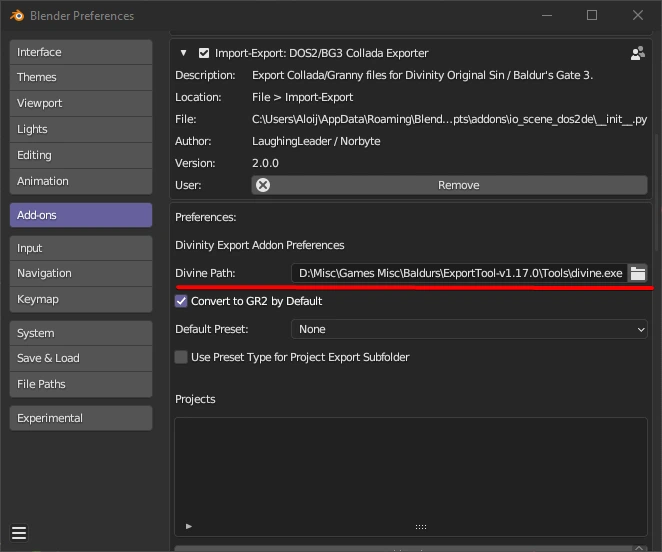662x552 pixels.
Task: Switch to the Interface preferences tab
Action: [81, 52]
